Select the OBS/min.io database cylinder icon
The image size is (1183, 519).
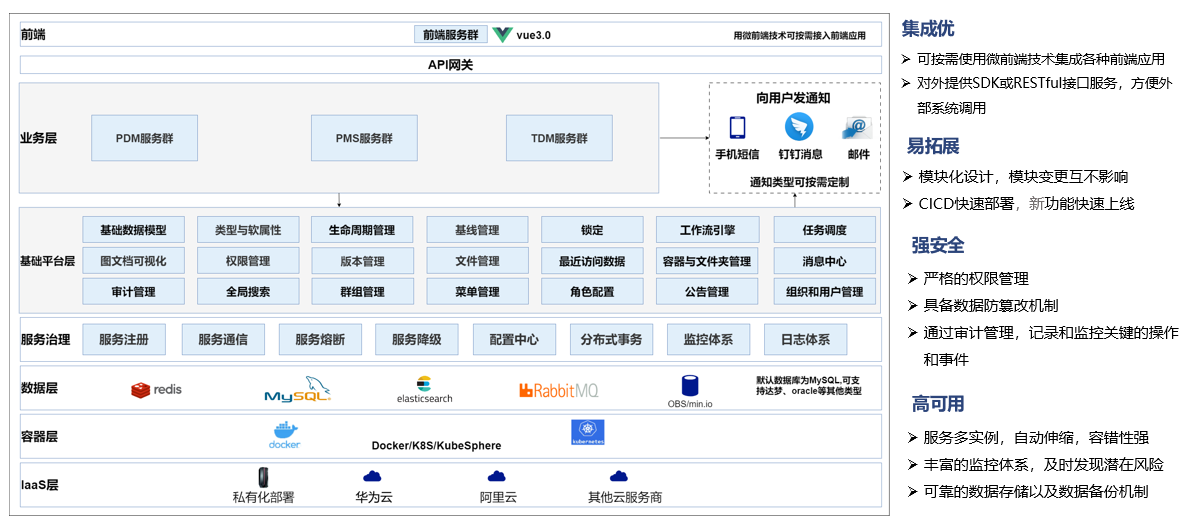(x=690, y=386)
